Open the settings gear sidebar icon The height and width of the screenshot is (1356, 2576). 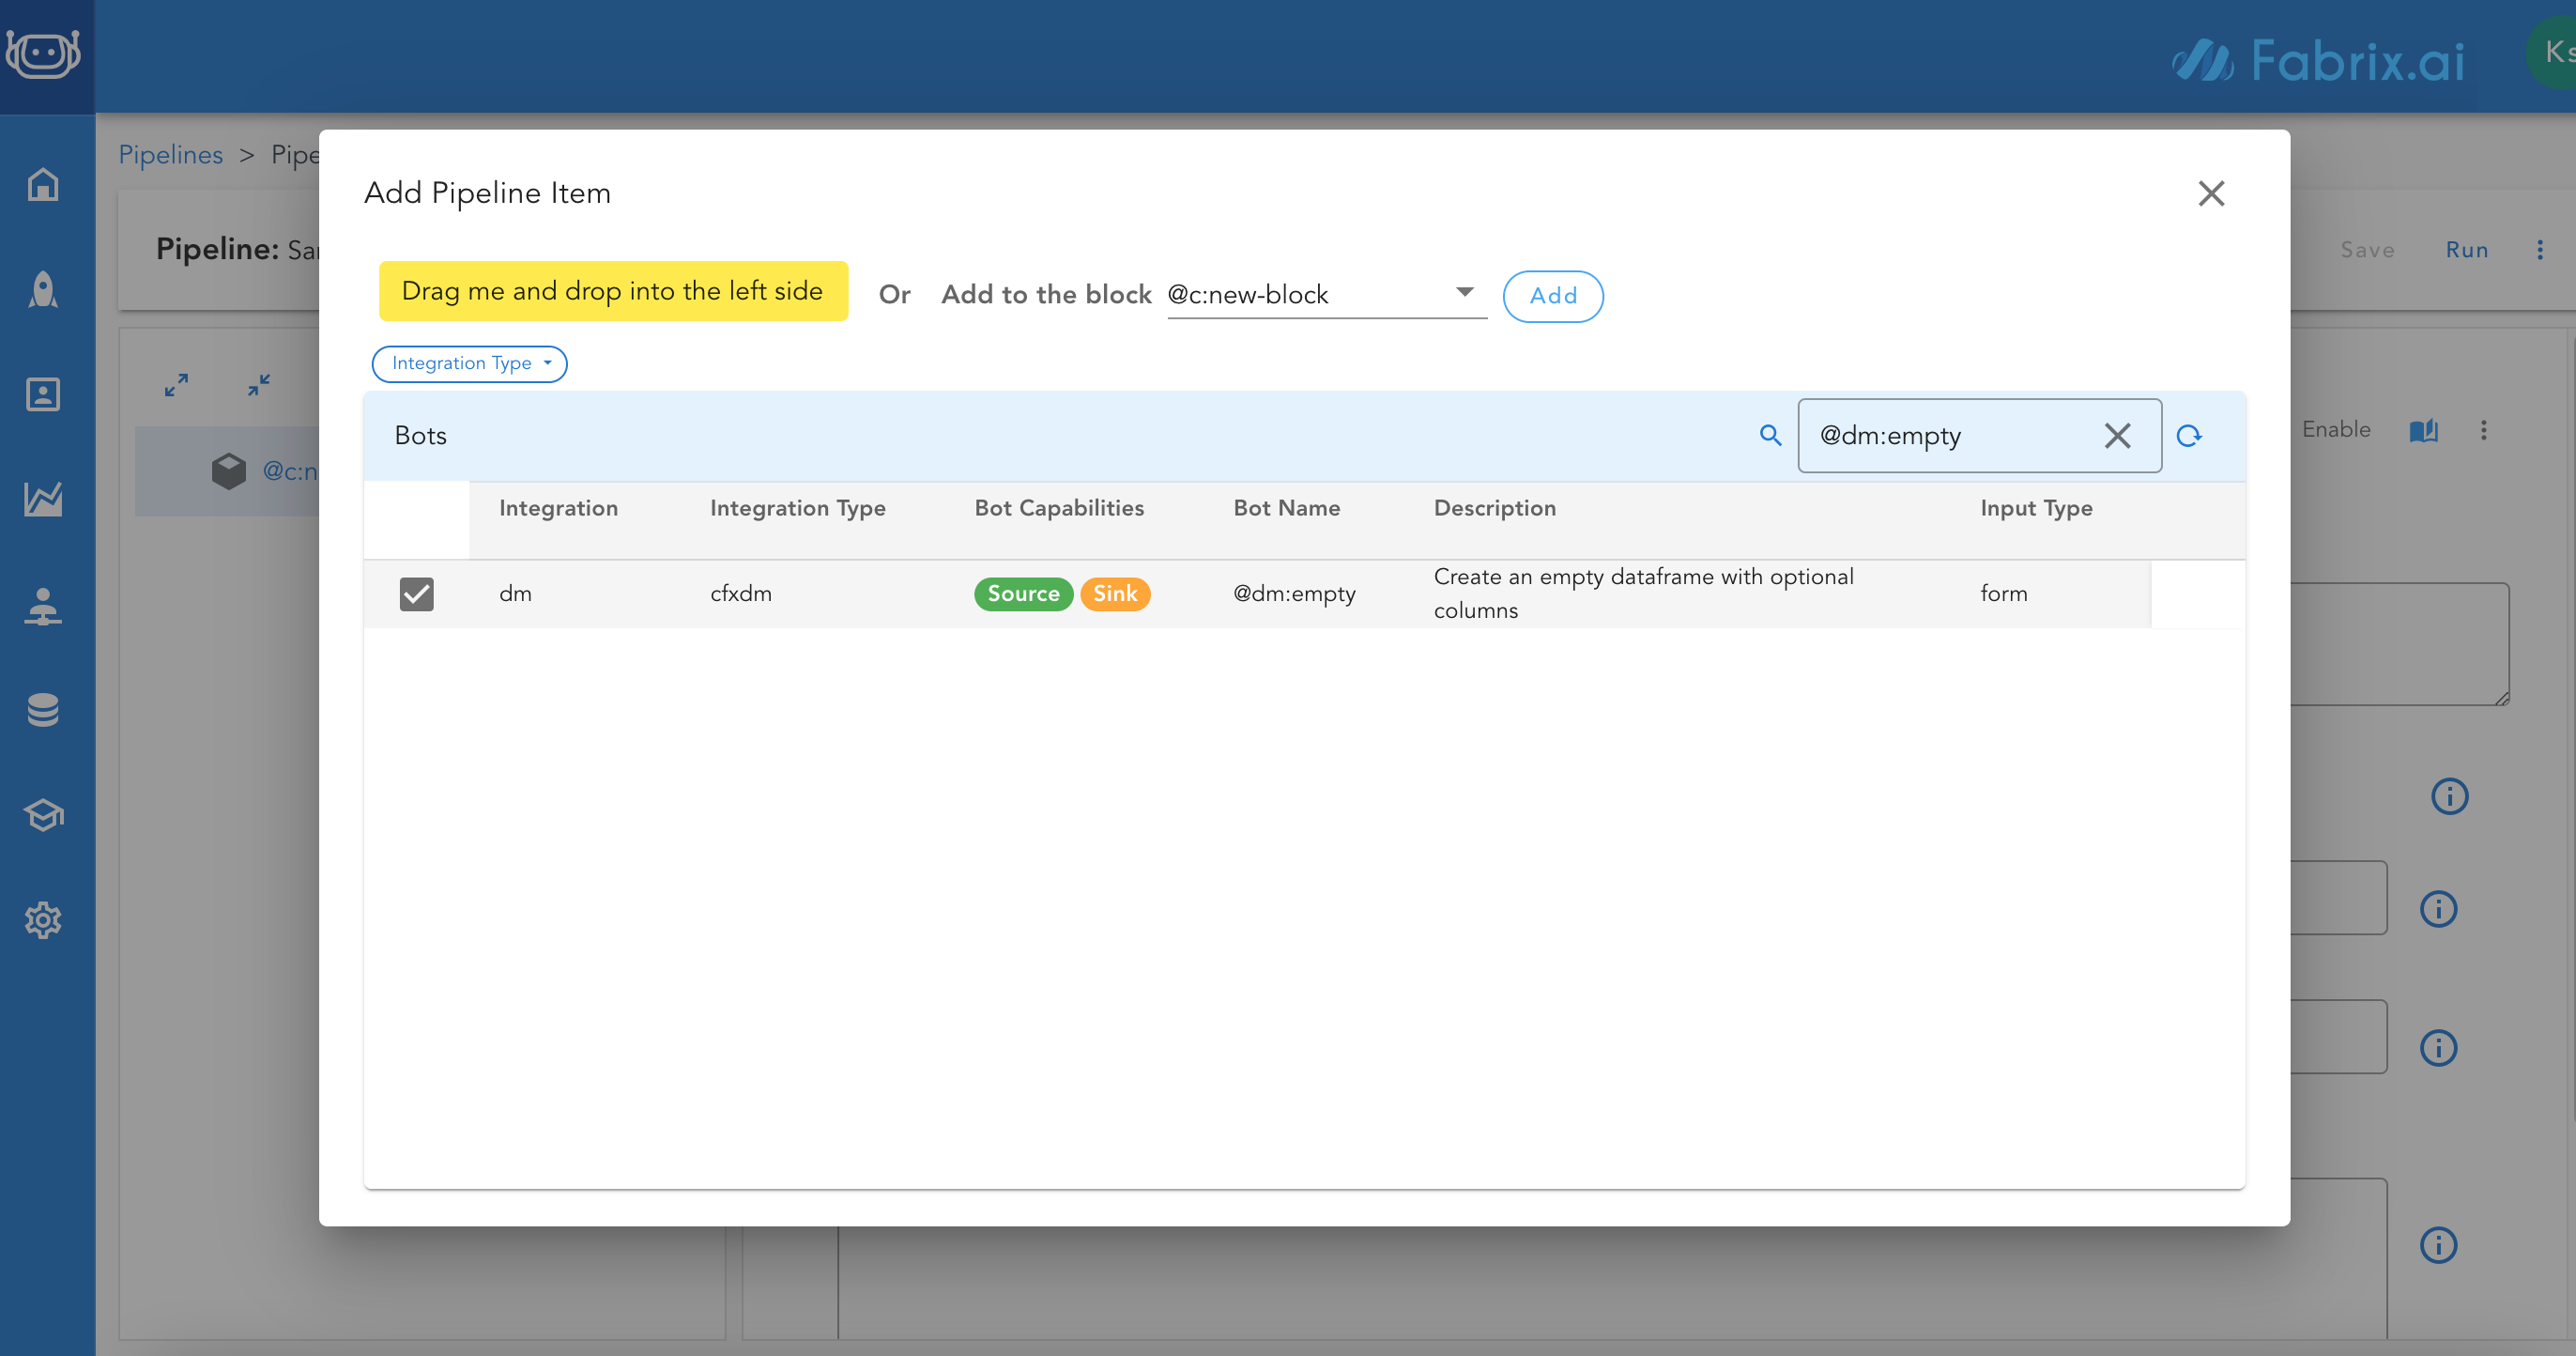coord(43,920)
